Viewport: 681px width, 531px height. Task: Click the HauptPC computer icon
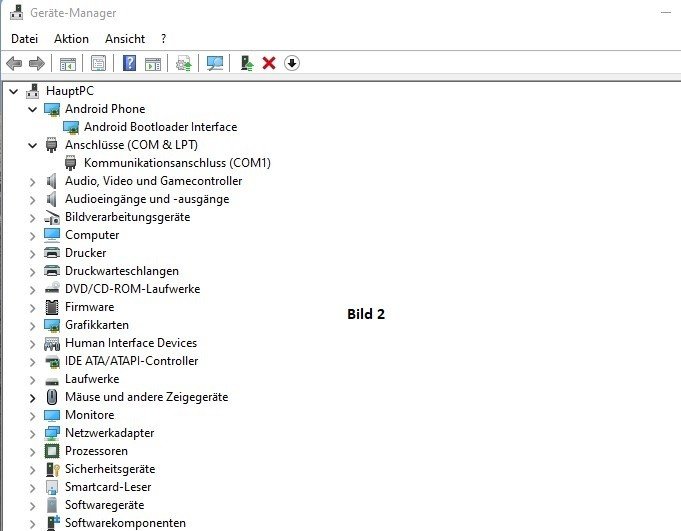tap(33, 91)
